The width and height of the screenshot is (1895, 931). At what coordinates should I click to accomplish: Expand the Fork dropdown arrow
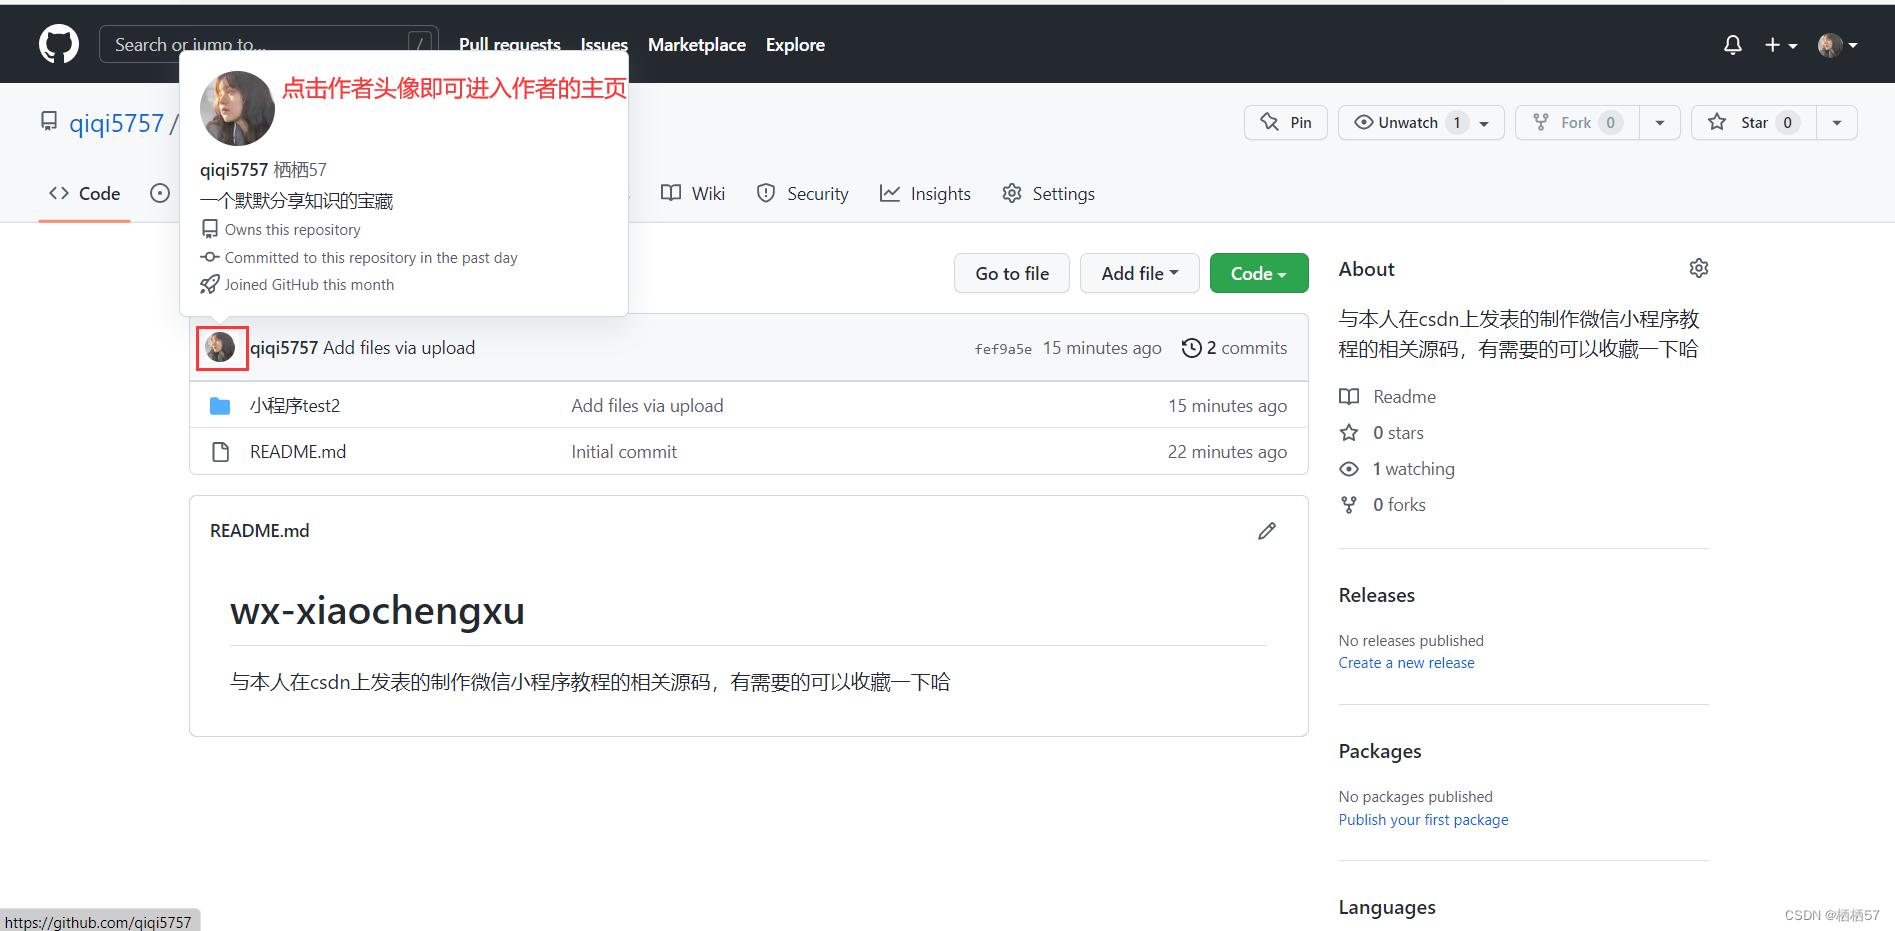tap(1660, 123)
